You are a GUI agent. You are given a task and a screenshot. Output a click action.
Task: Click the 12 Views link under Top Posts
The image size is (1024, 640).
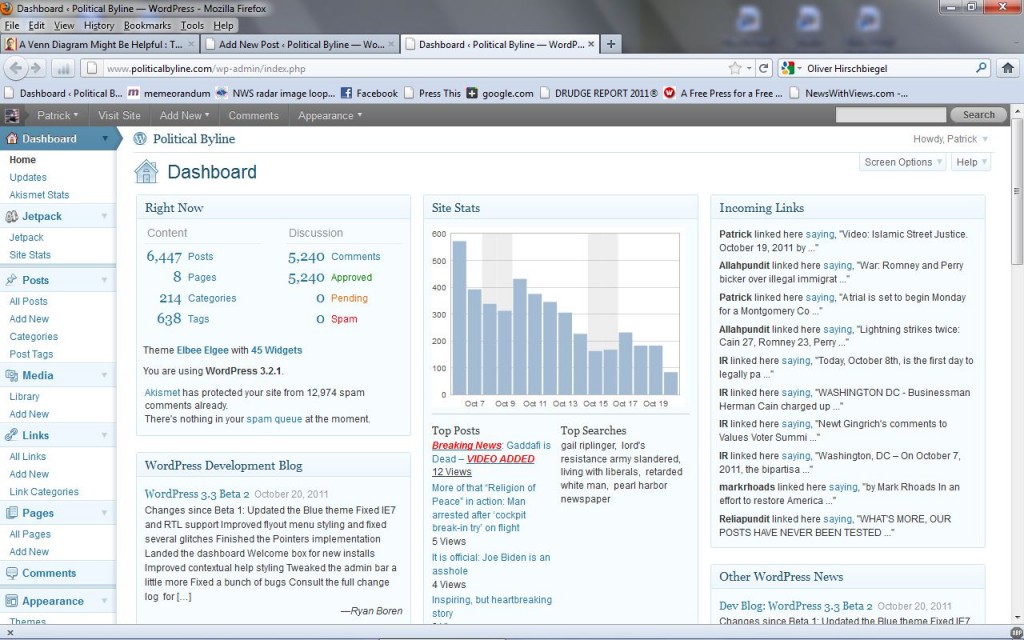coord(451,472)
